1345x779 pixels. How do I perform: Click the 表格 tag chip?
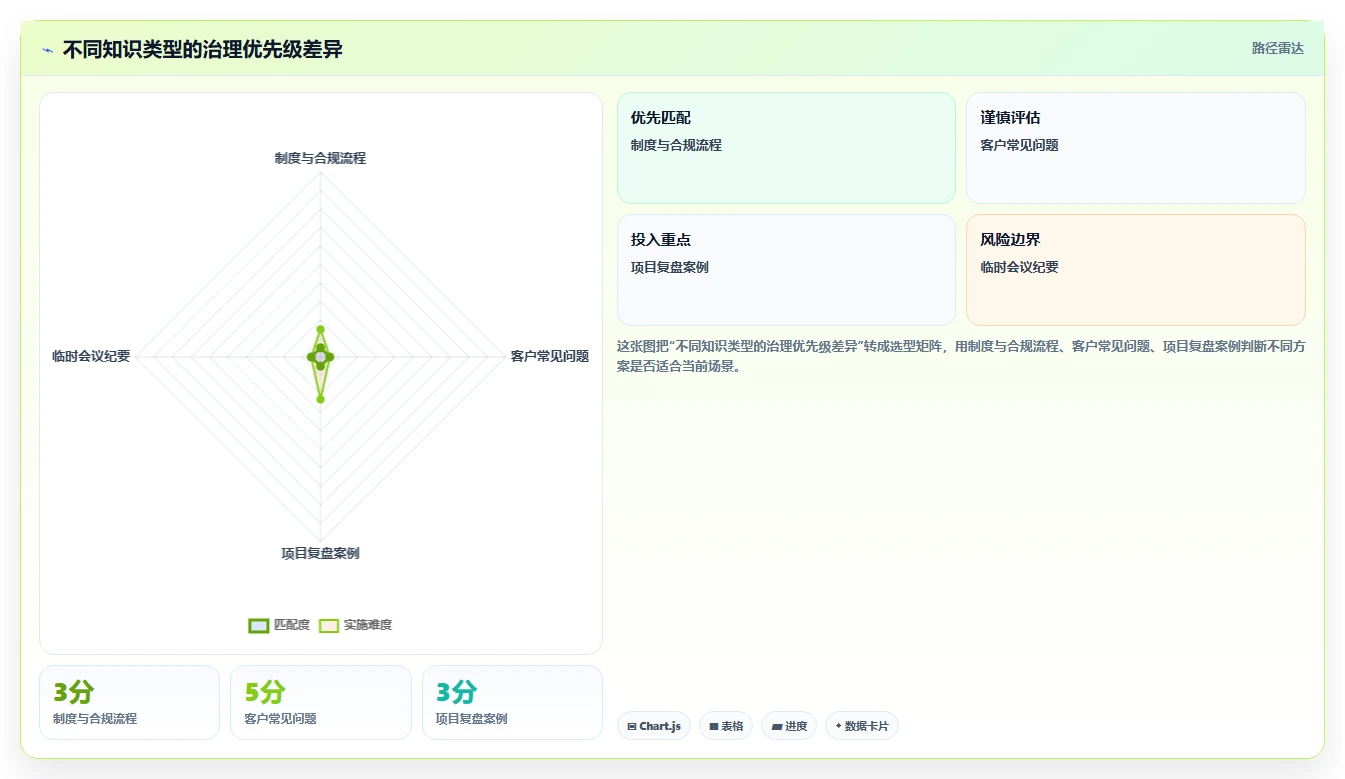pyautogui.click(x=726, y=726)
